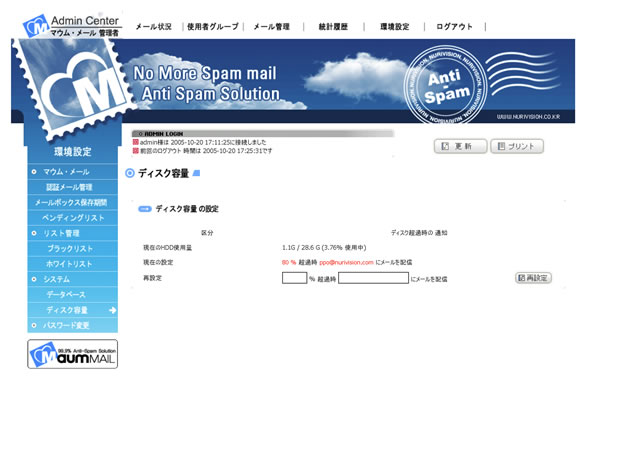Screen dimensions: 640x452
Task: Click the 区分 column header
Action: pyautogui.click(x=207, y=233)
